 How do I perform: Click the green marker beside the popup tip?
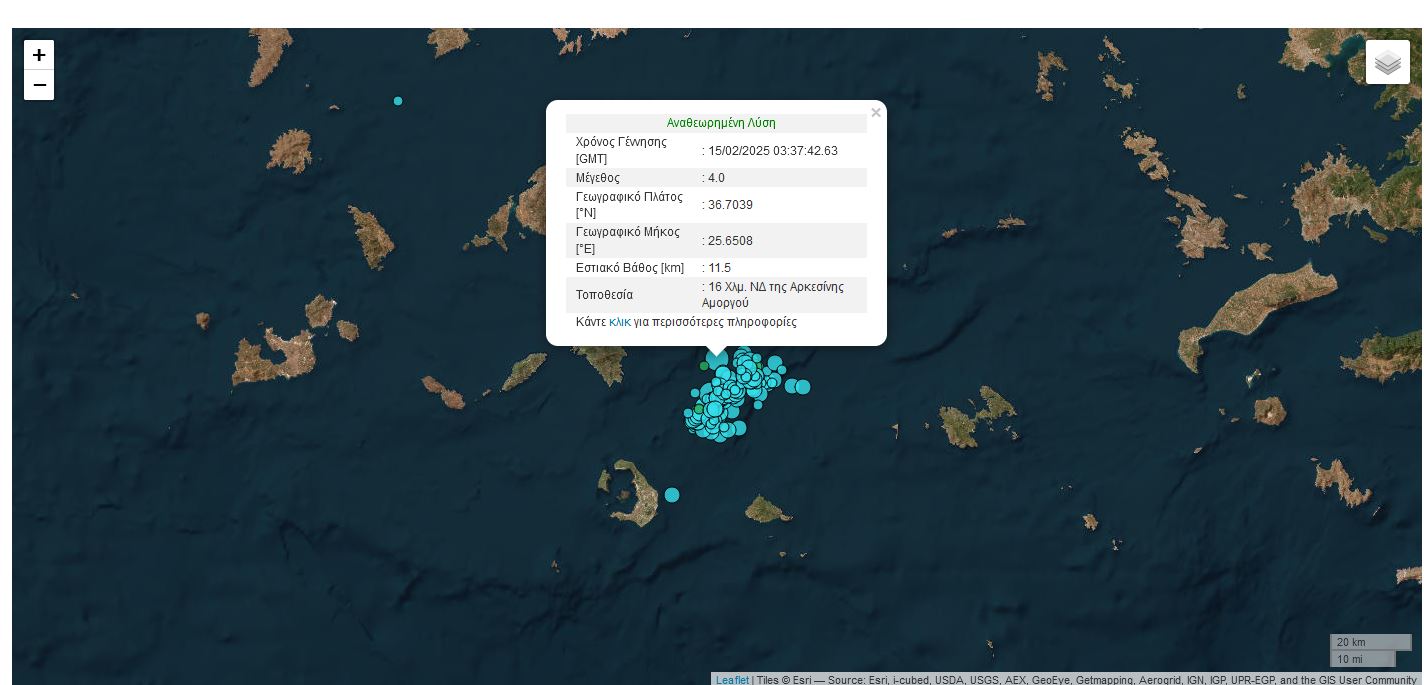coord(704,366)
